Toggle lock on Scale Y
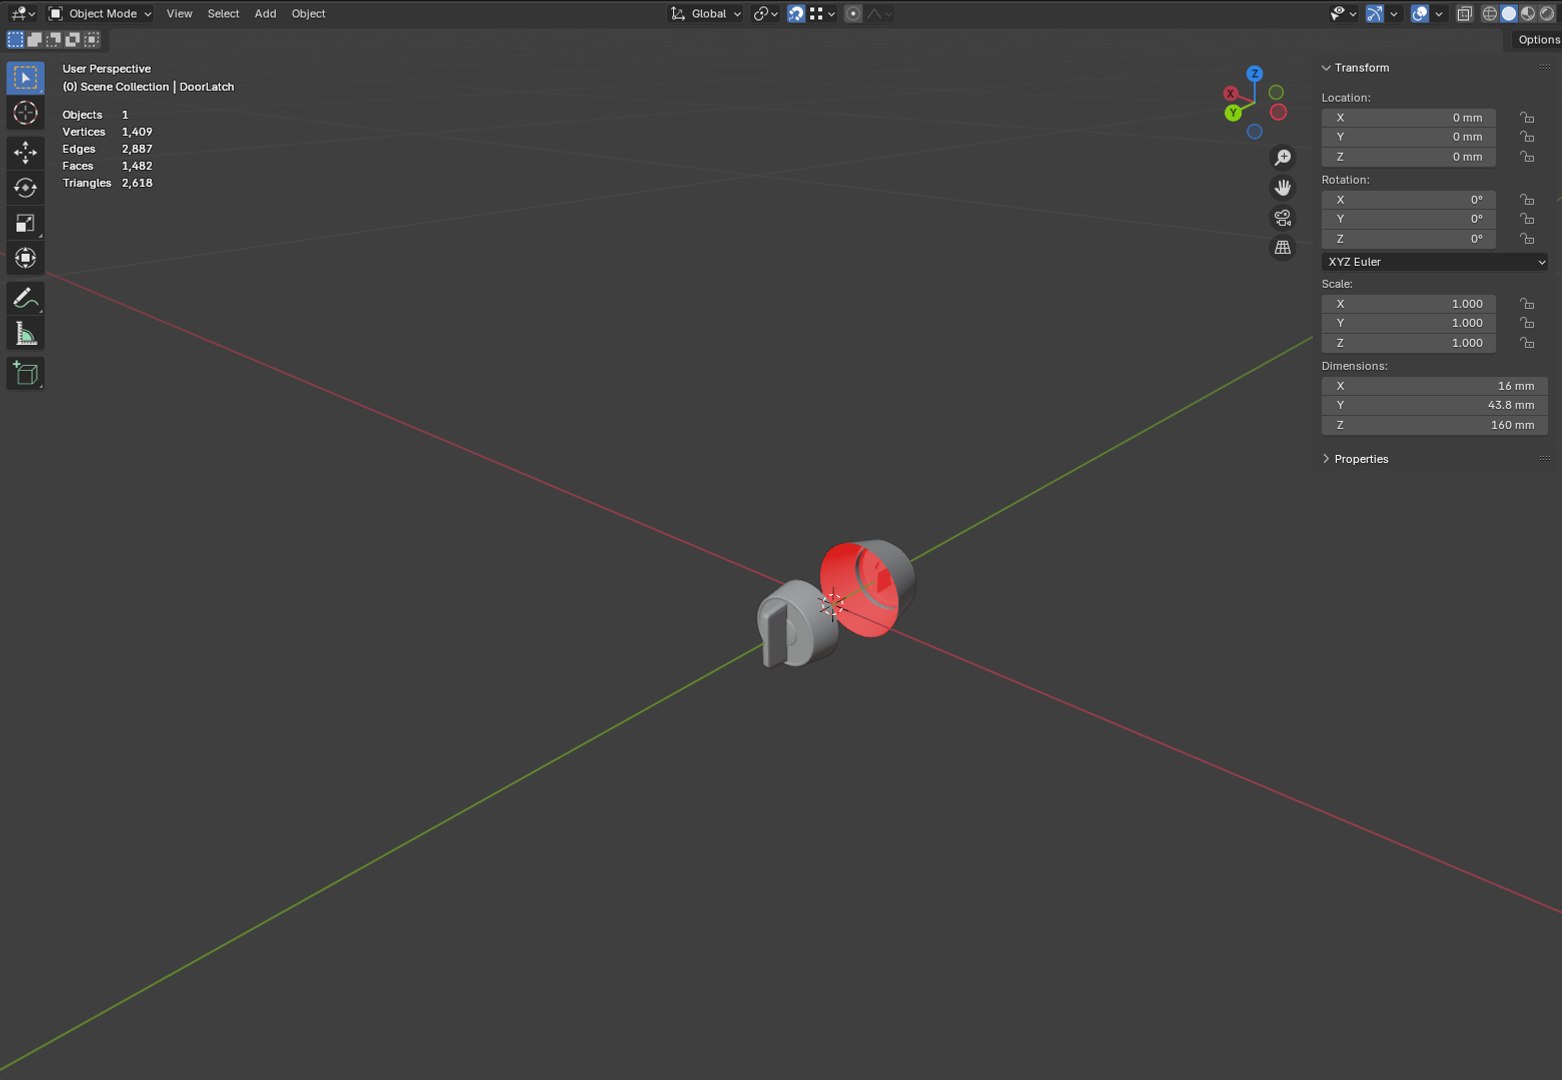Viewport: 1562px width, 1080px height. click(x=1527, y=323)
